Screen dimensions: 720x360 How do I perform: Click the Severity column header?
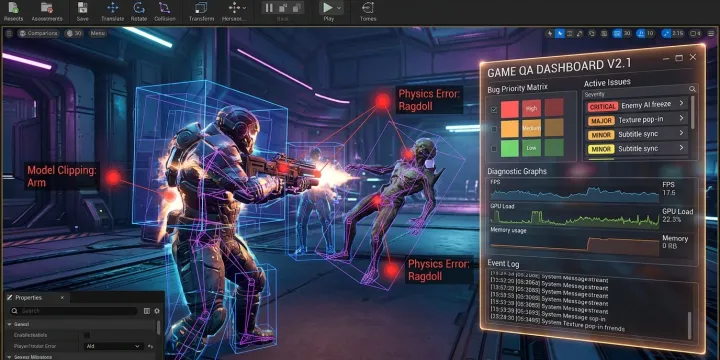[x=595, y=94]
